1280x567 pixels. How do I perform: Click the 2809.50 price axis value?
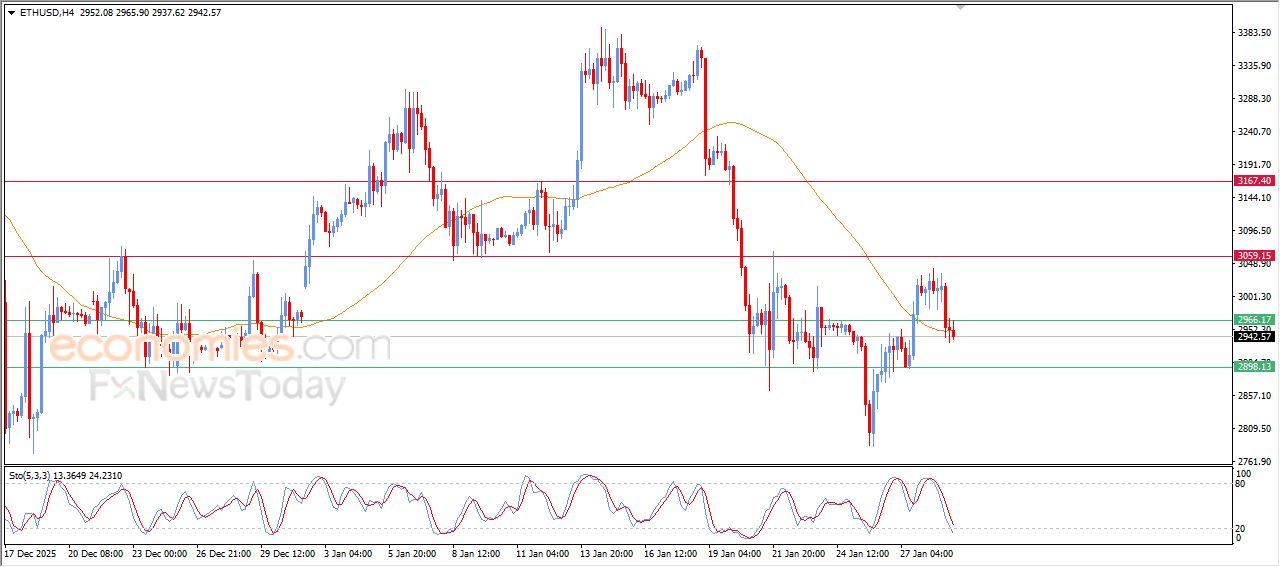(1254, 429)
